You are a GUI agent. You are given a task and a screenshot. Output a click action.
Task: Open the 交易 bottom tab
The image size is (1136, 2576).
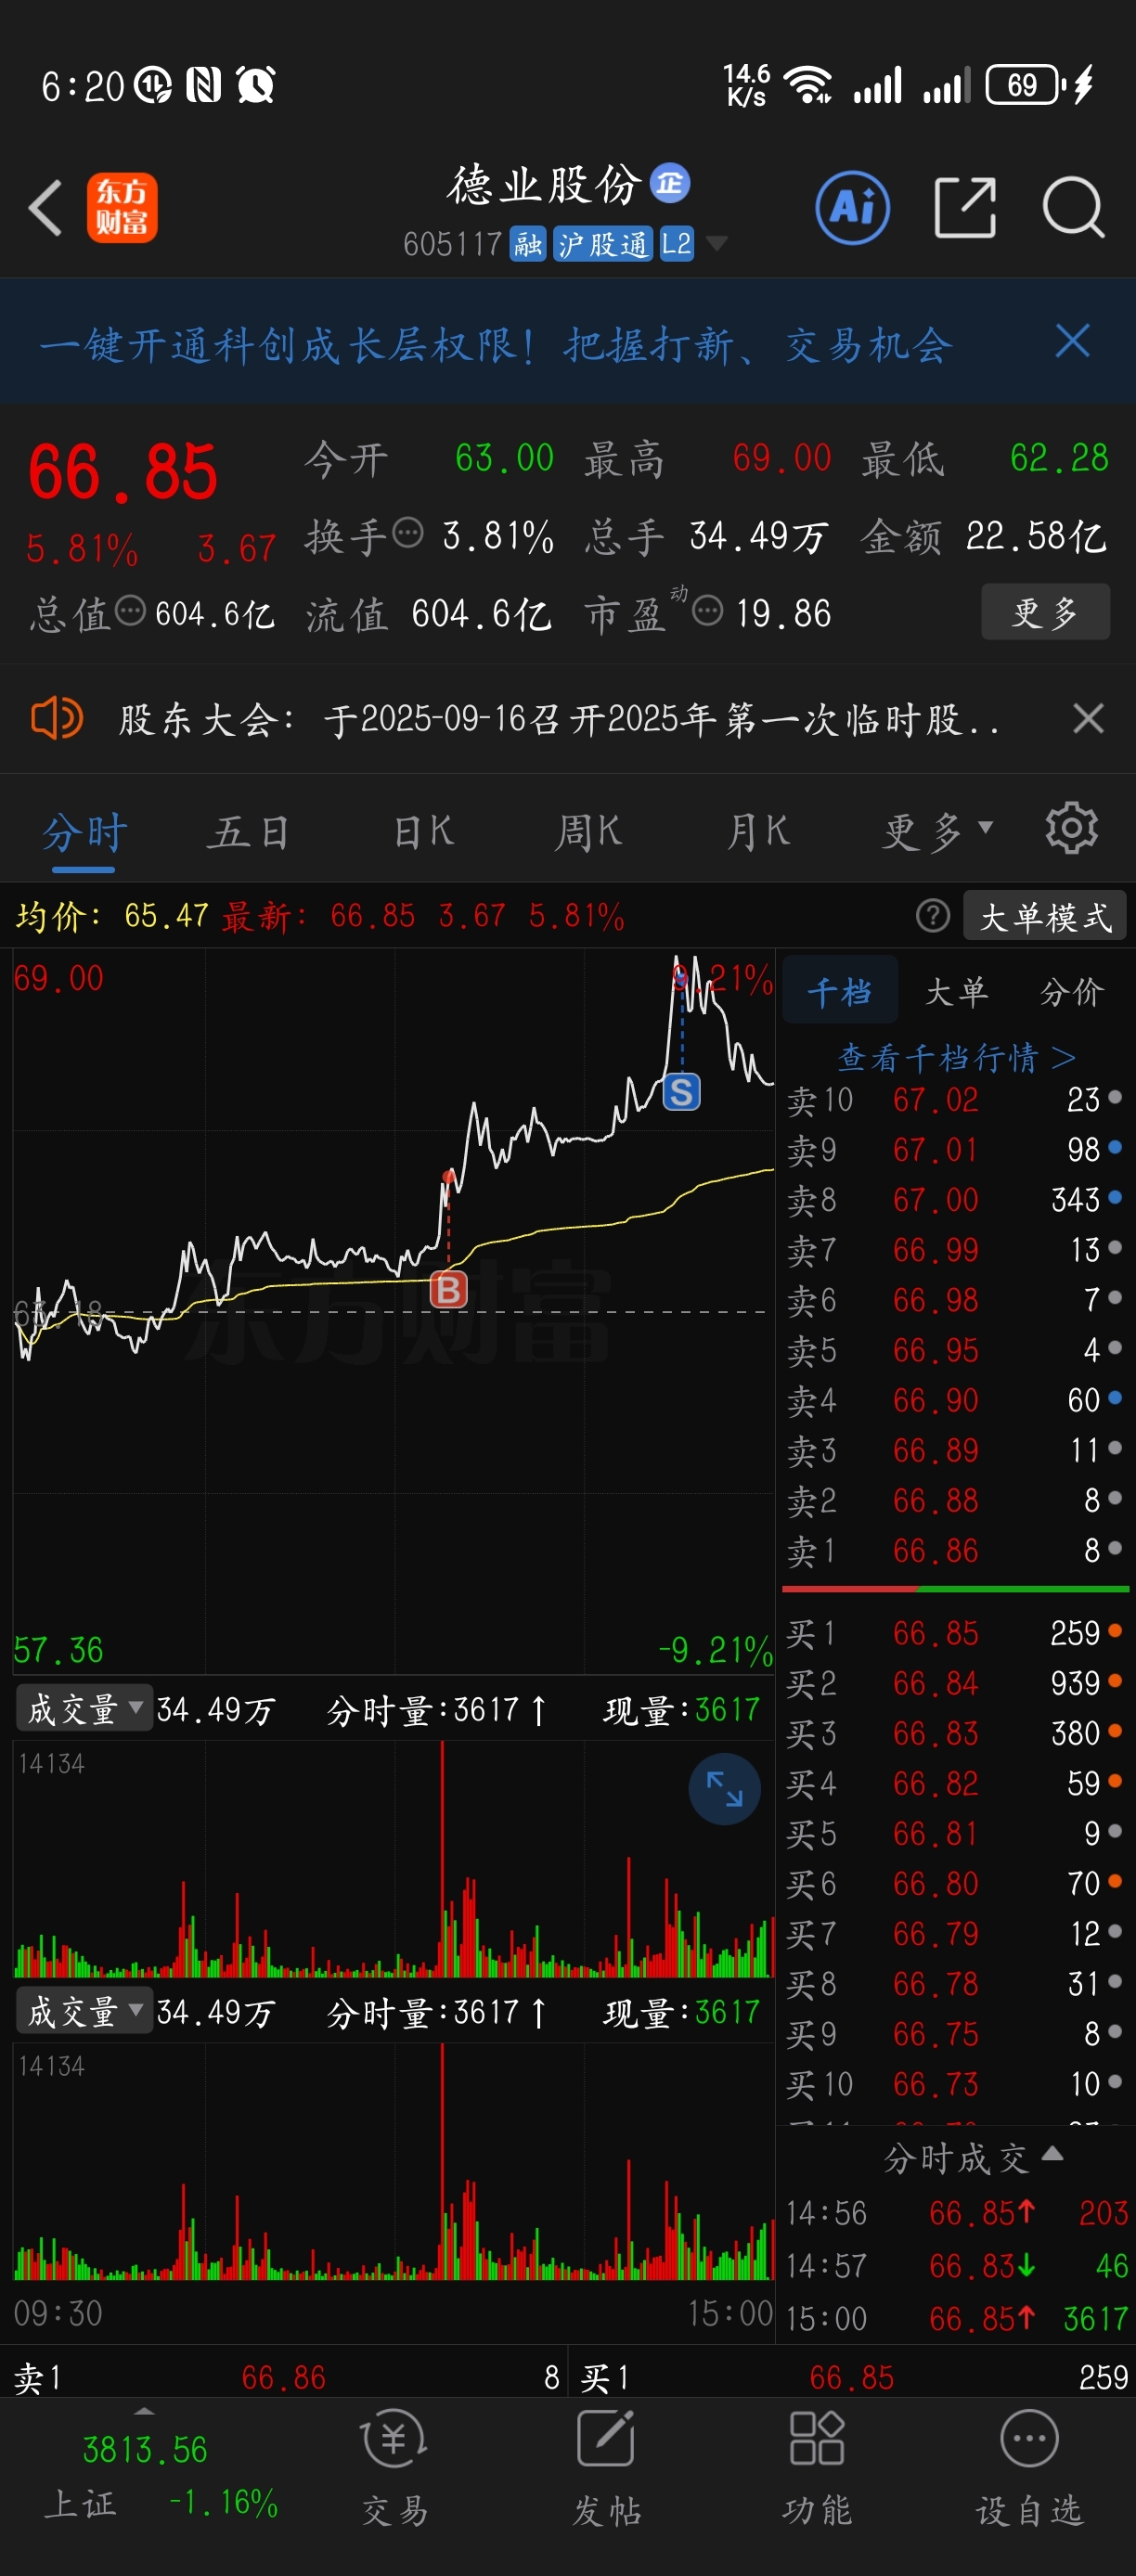tap(395, 2469)
